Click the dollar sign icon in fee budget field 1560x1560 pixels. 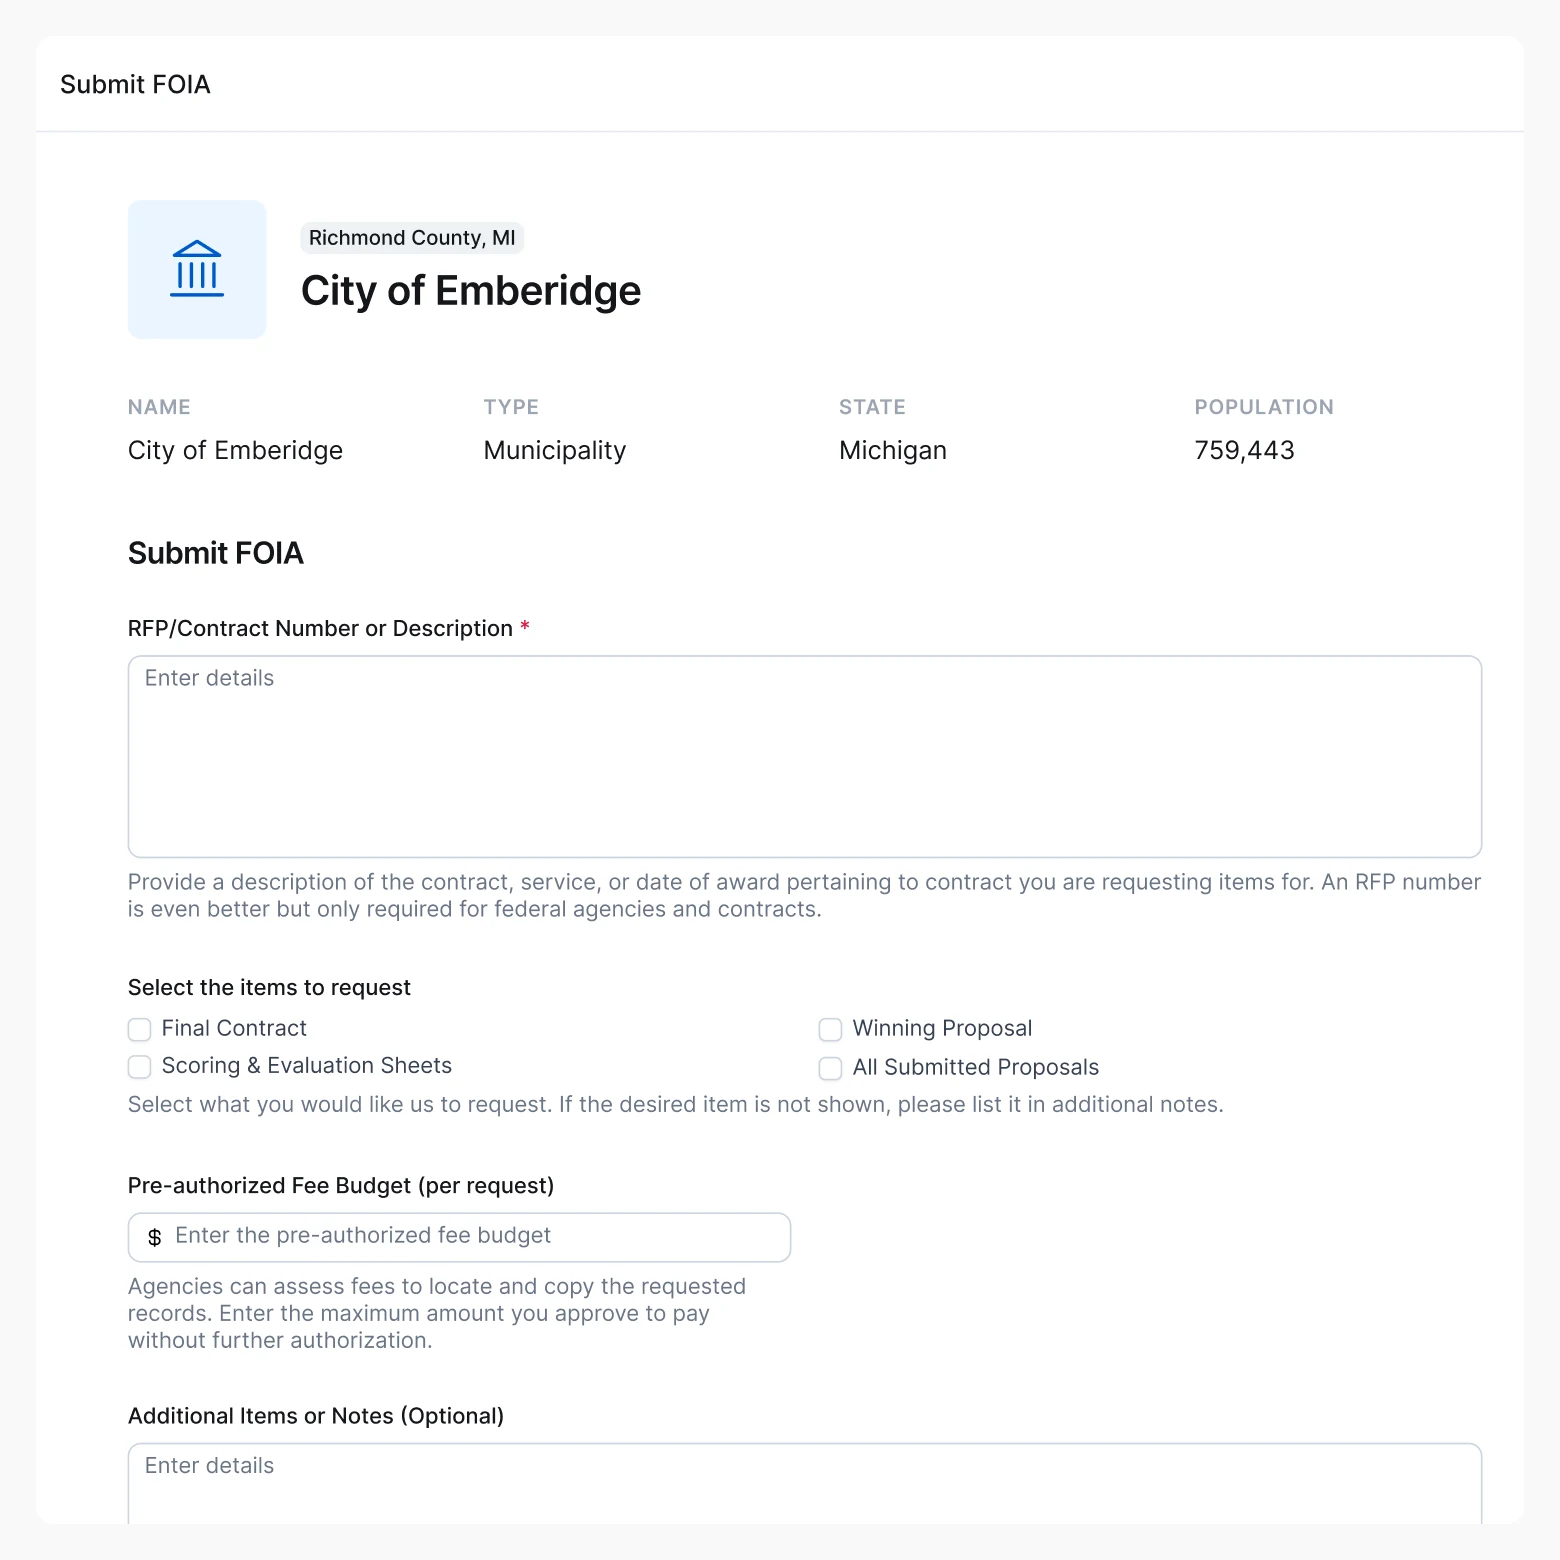point(154,1237)
